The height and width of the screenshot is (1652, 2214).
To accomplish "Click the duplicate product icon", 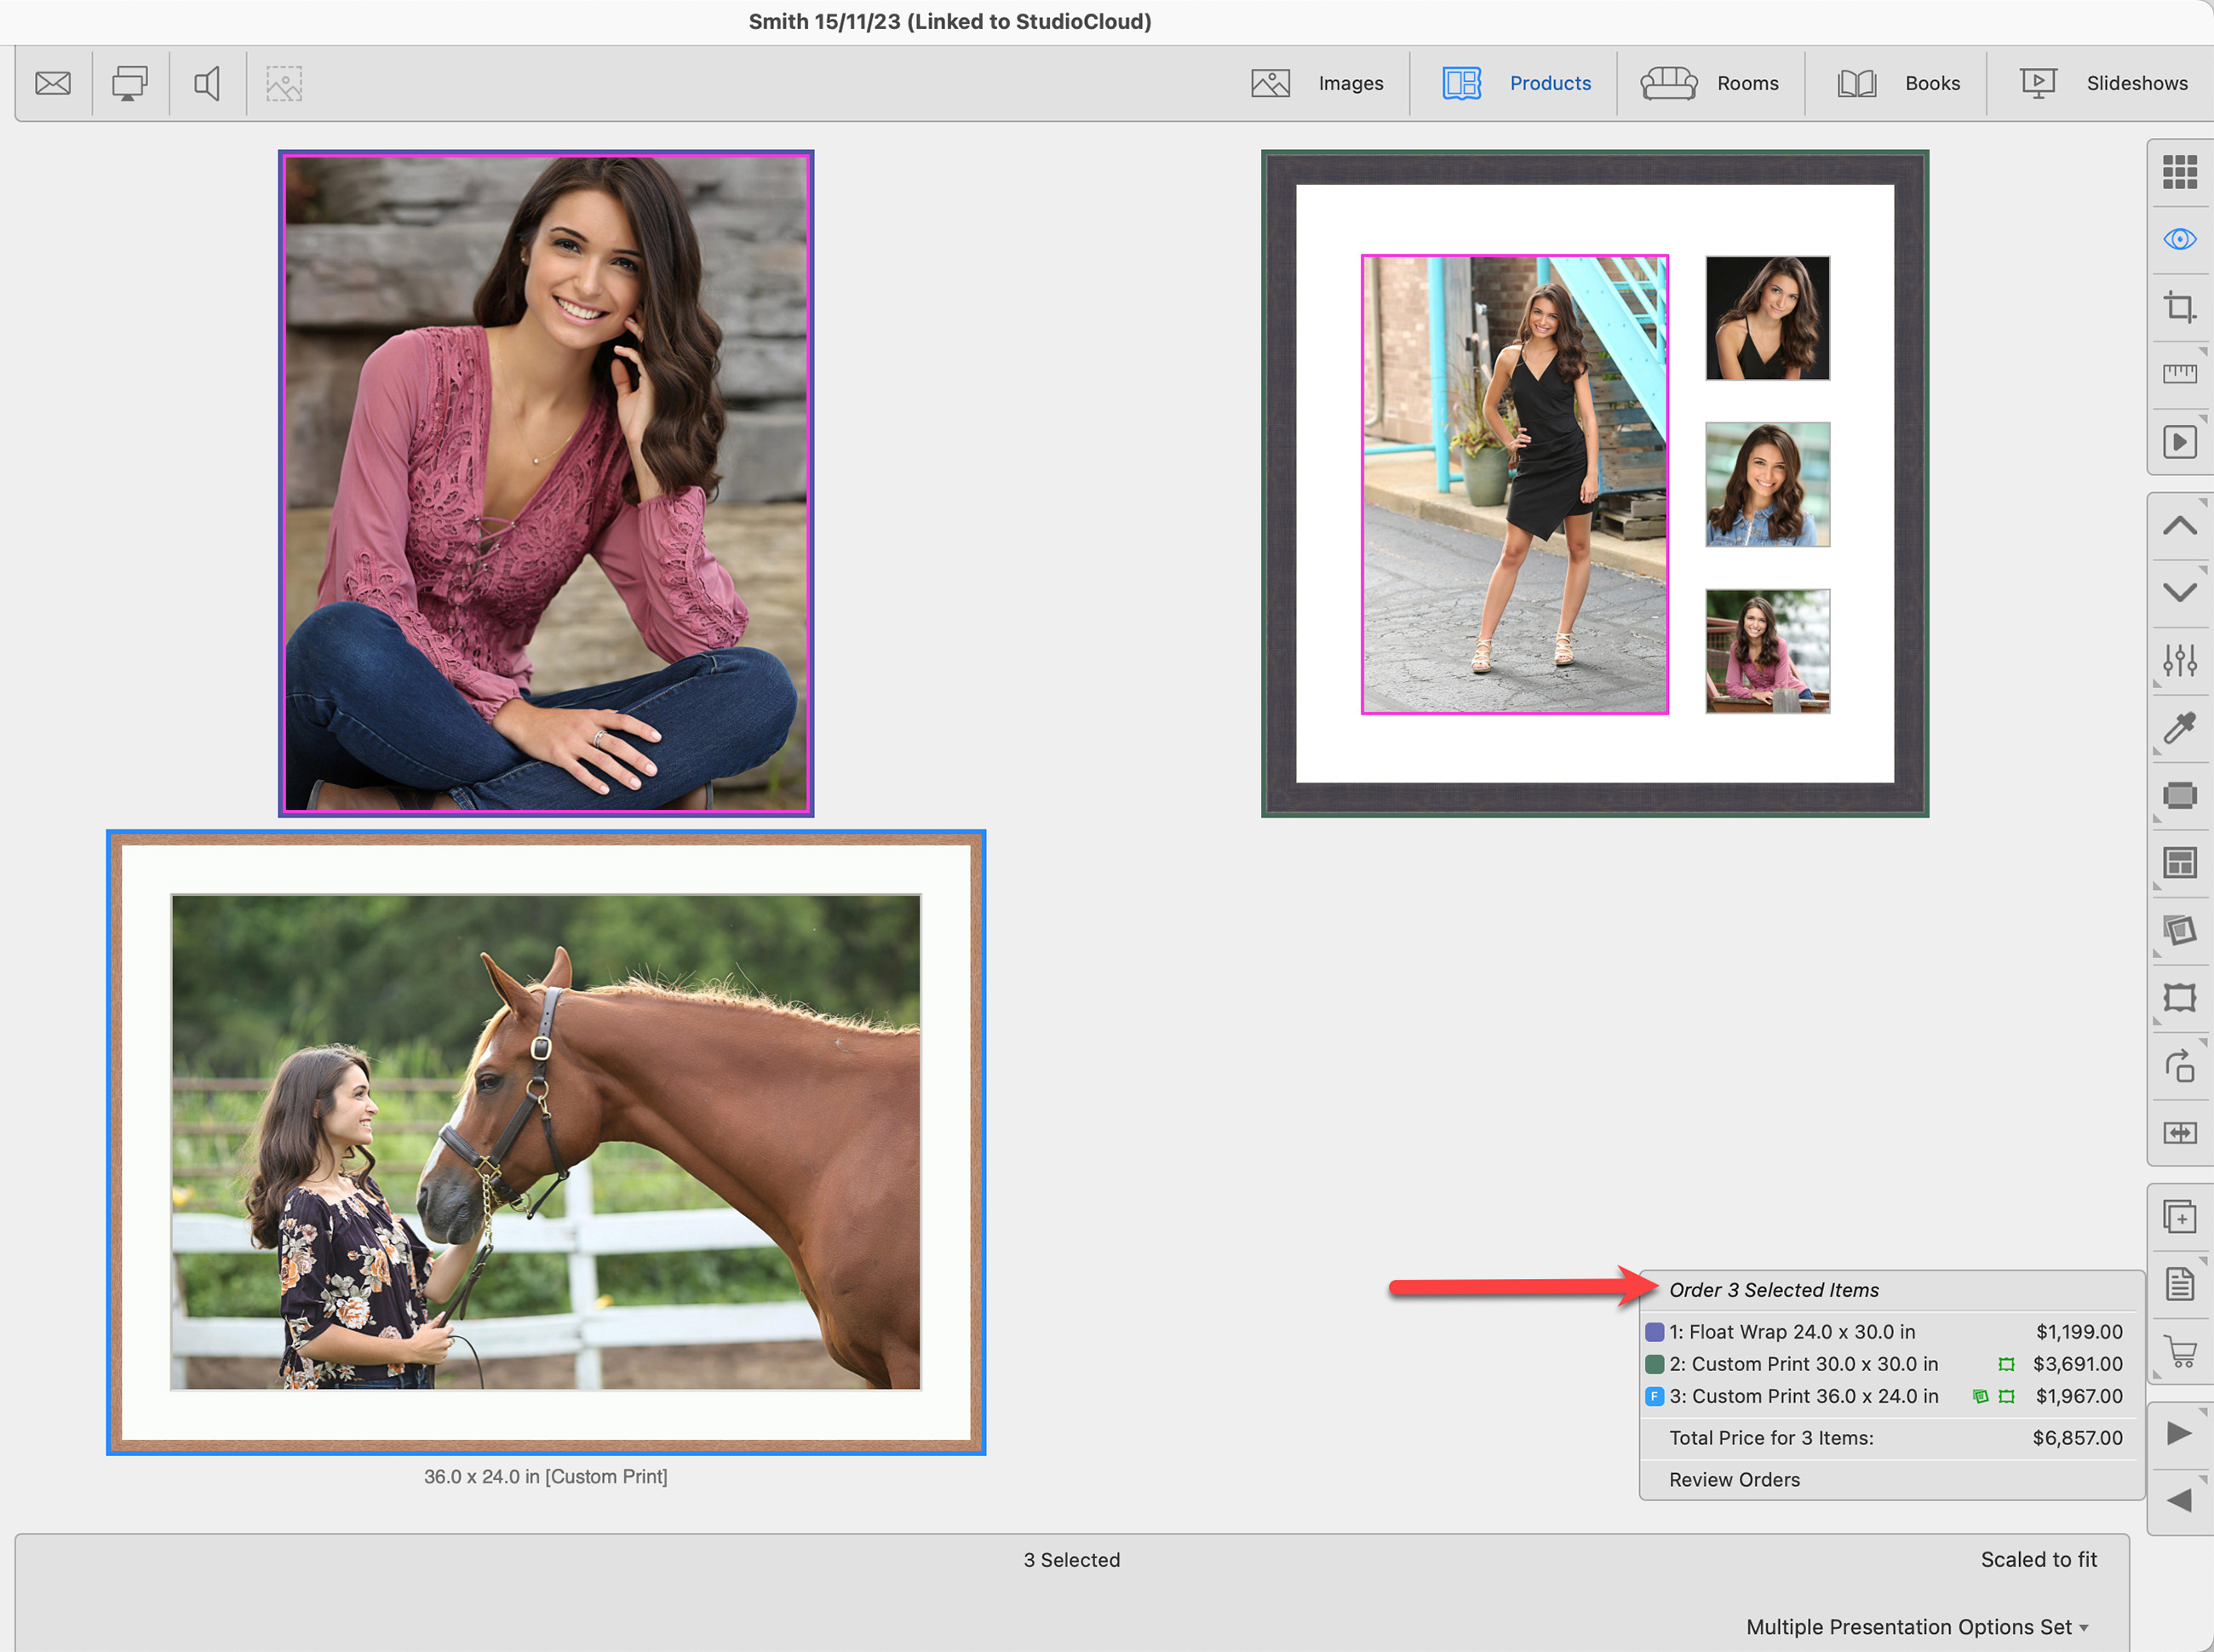I will [x=2179, y=1217].
